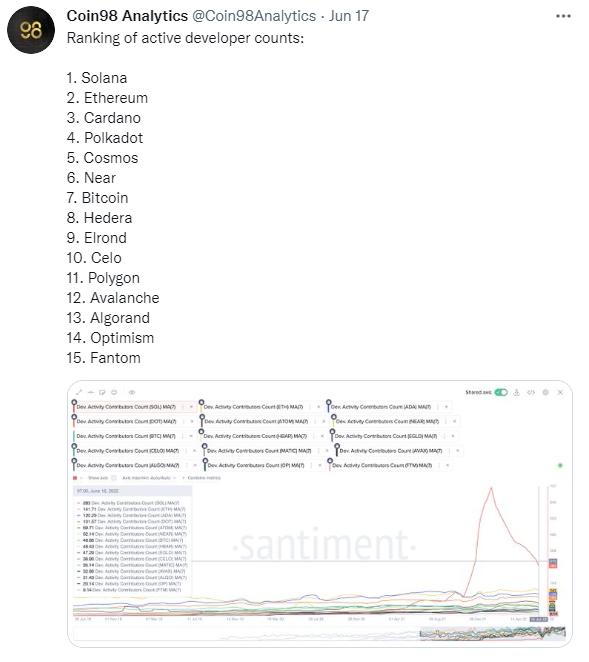Remove the SOL contributors count metric

coord(191,407)
